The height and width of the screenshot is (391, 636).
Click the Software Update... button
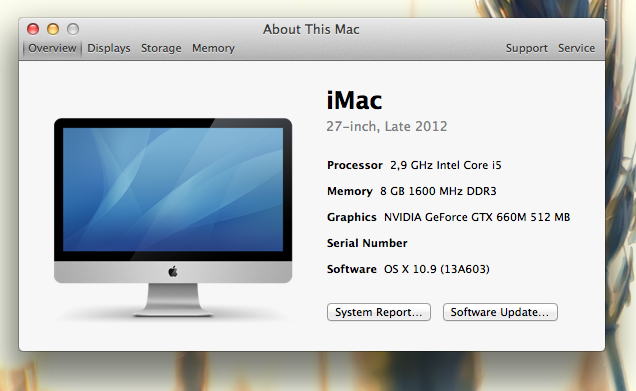pyautogui.click(x=500, y=312)
